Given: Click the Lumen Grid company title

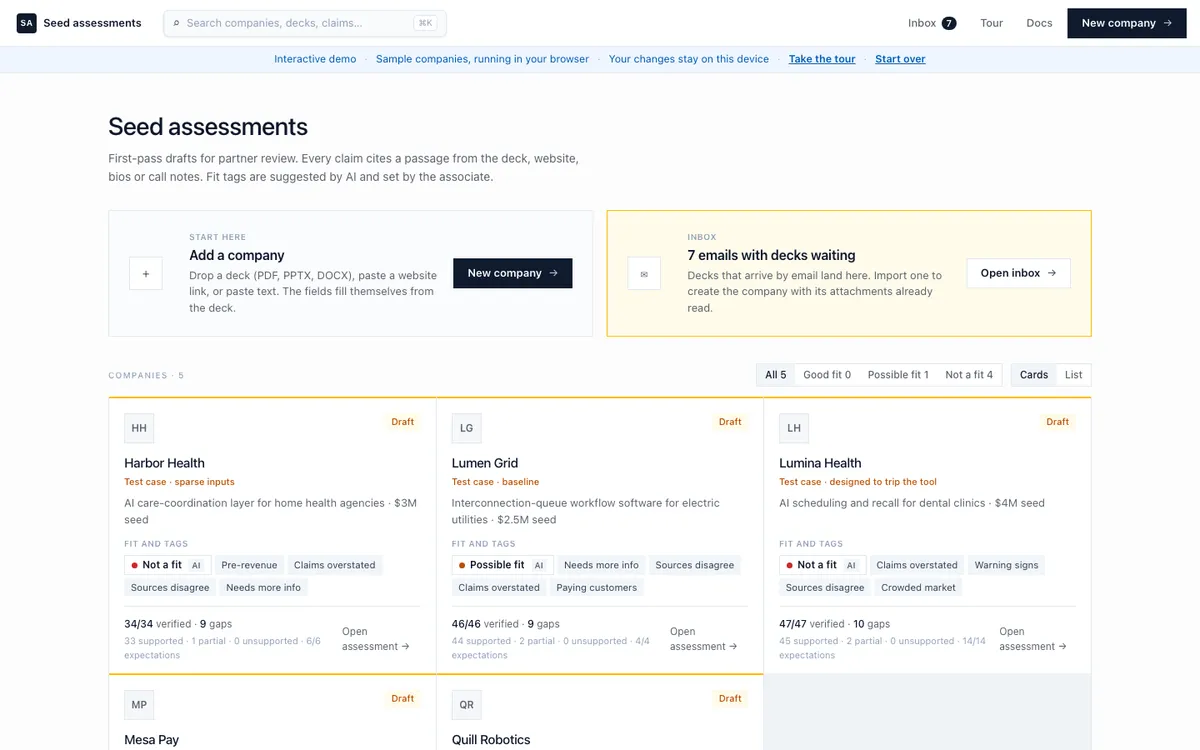Looking at the screenshot, I should tap(485, 463).
